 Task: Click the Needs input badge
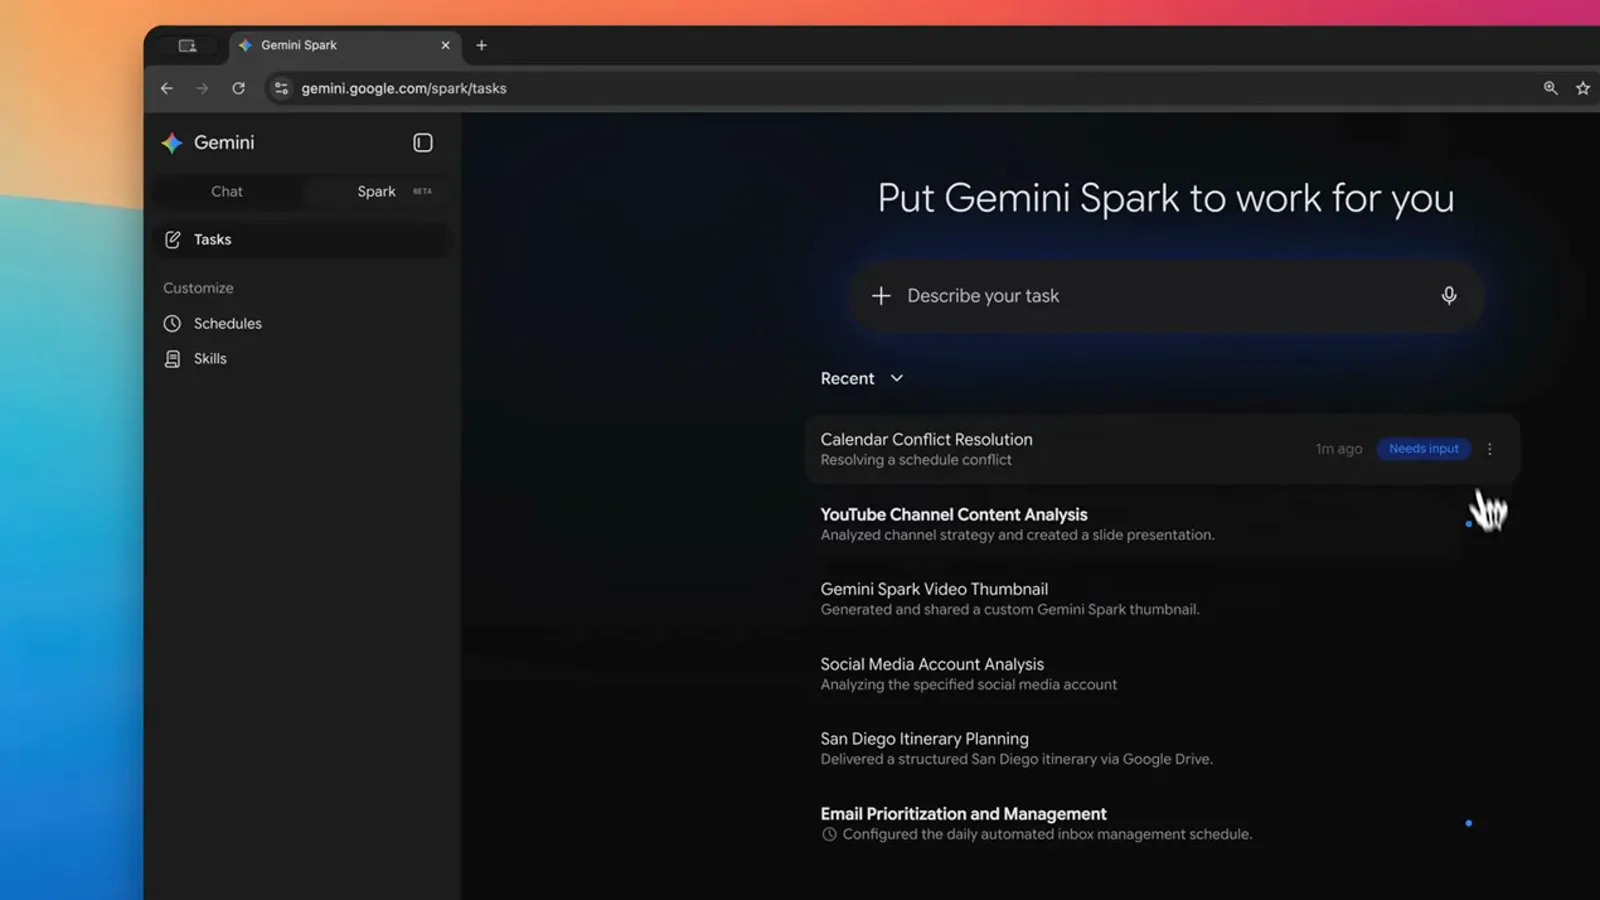1423,449
